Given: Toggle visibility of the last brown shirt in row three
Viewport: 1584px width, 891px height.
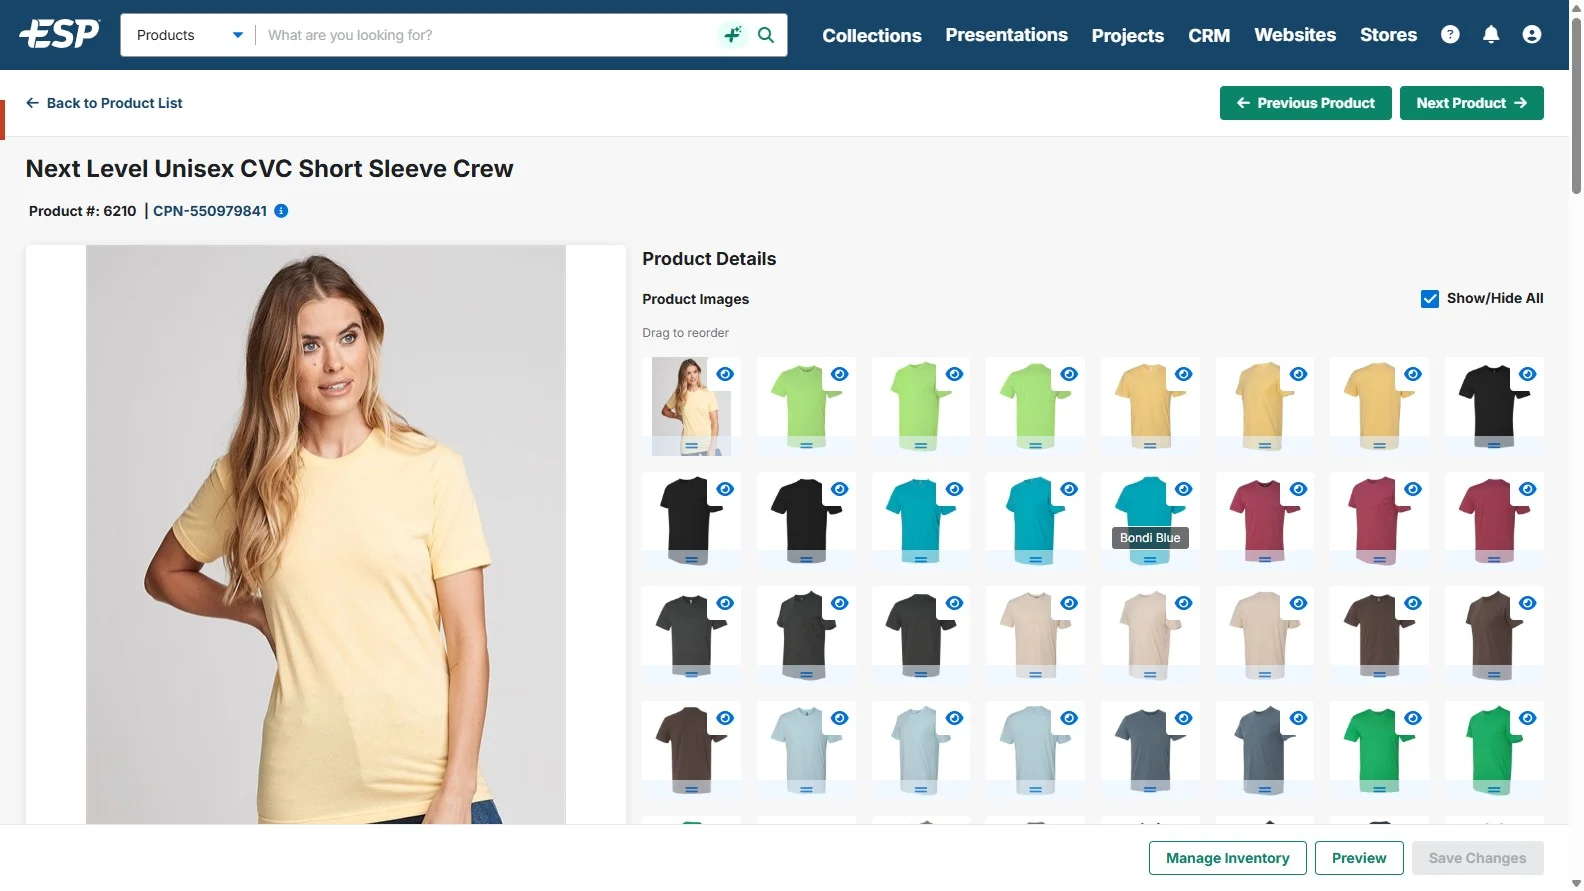Looking at the screenshot, I should [1528, 603].
